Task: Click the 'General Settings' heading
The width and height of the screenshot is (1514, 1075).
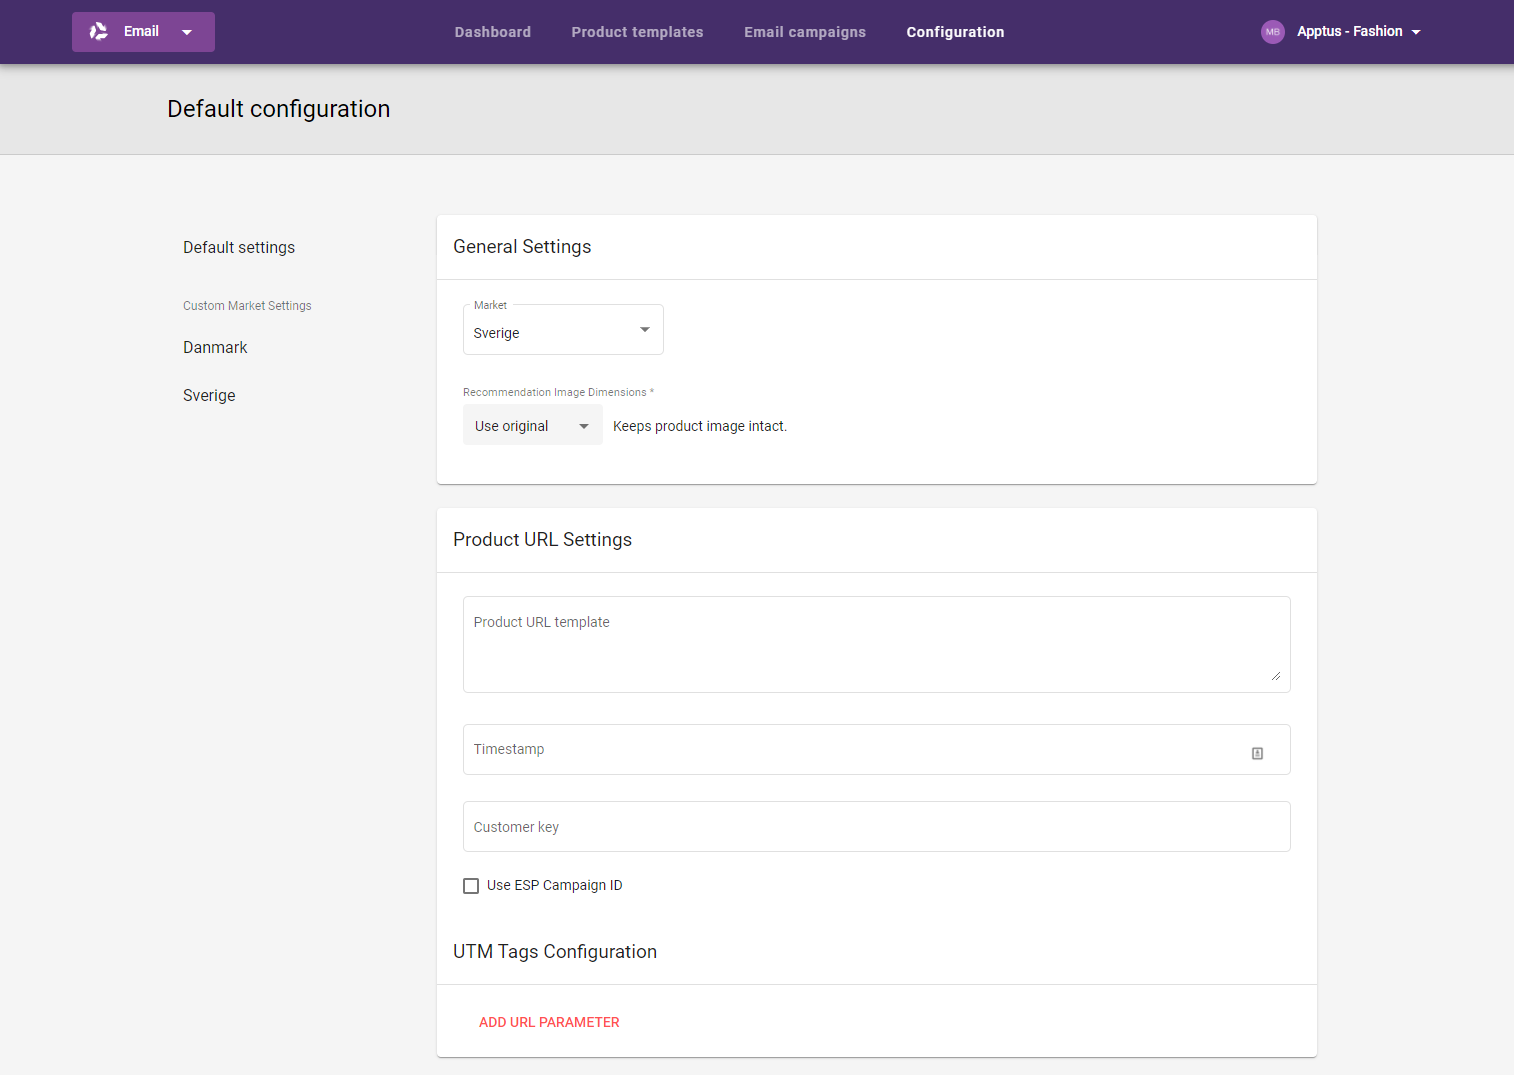Action: pyautogui.click(x=522, y=247)
